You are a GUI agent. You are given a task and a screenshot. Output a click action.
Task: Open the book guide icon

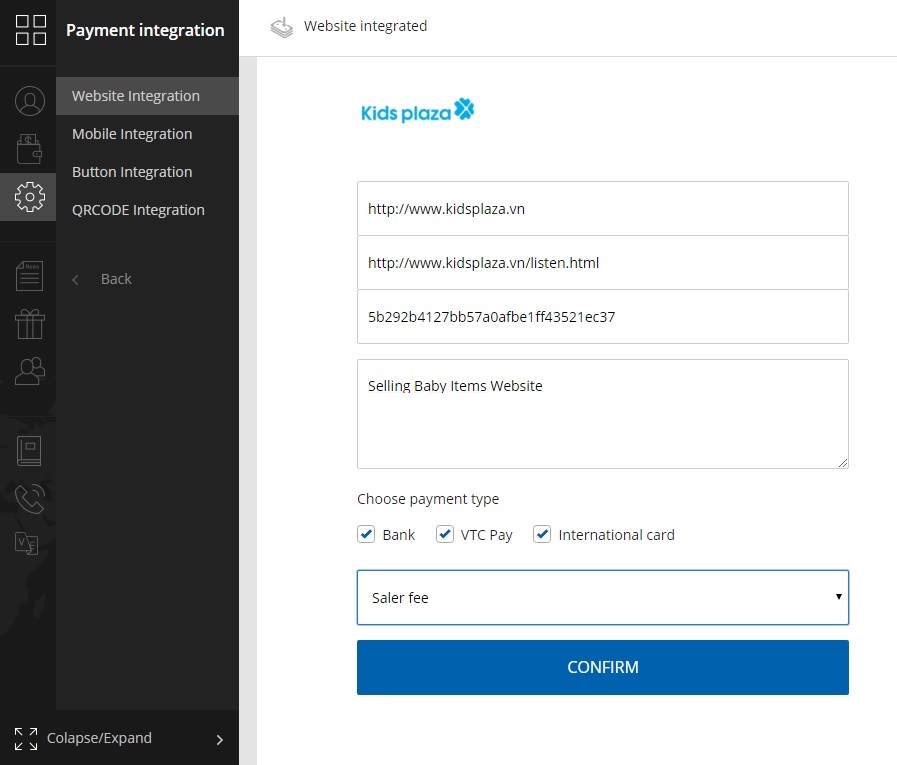coord(29,450)
